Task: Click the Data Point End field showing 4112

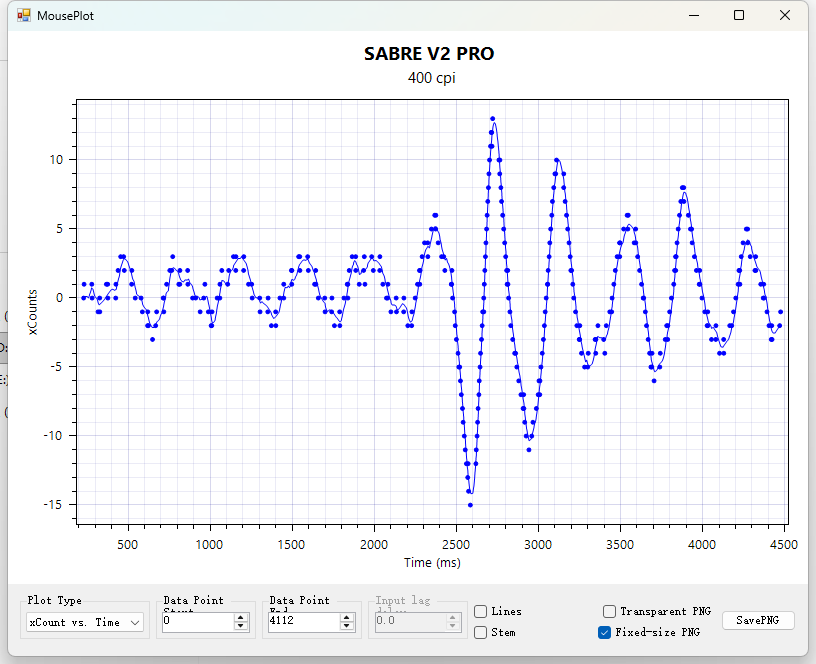Action: [304, 621]
